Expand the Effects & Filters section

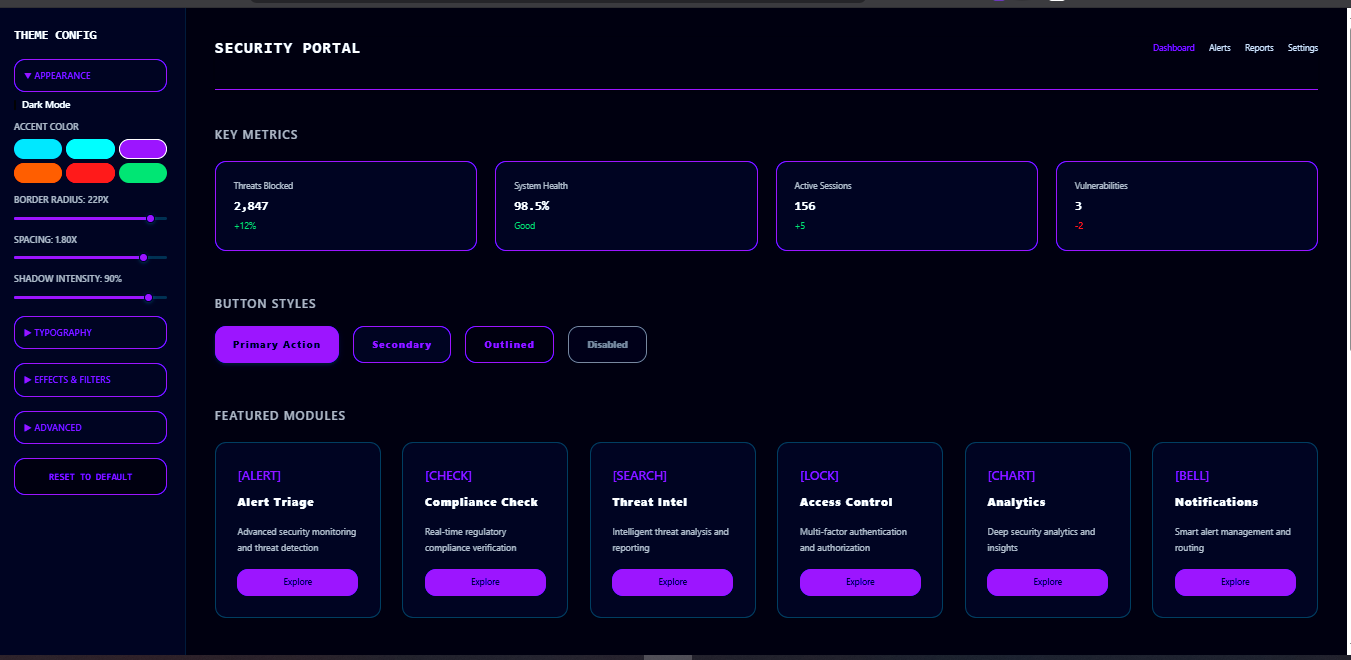point(90,380)
